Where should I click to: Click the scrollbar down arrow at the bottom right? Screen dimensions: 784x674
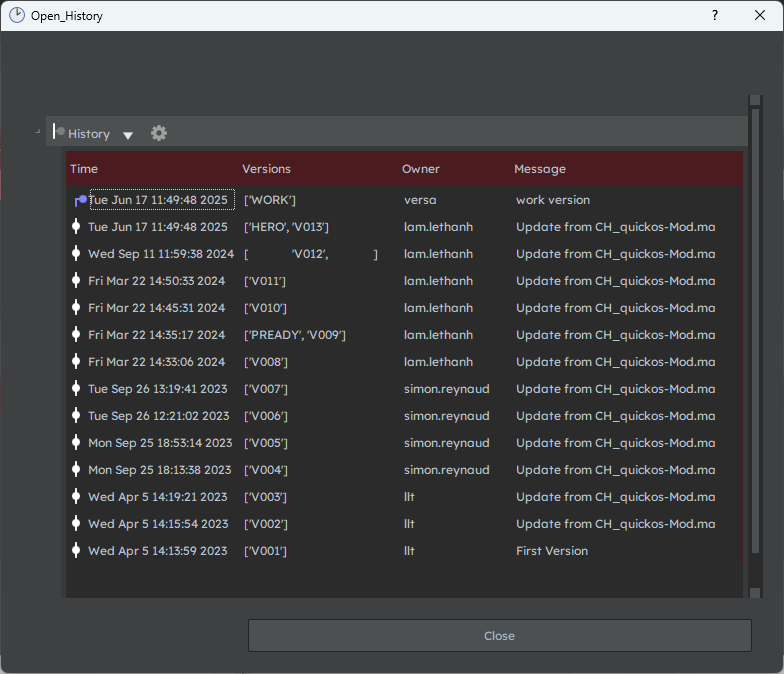point(756,593)
